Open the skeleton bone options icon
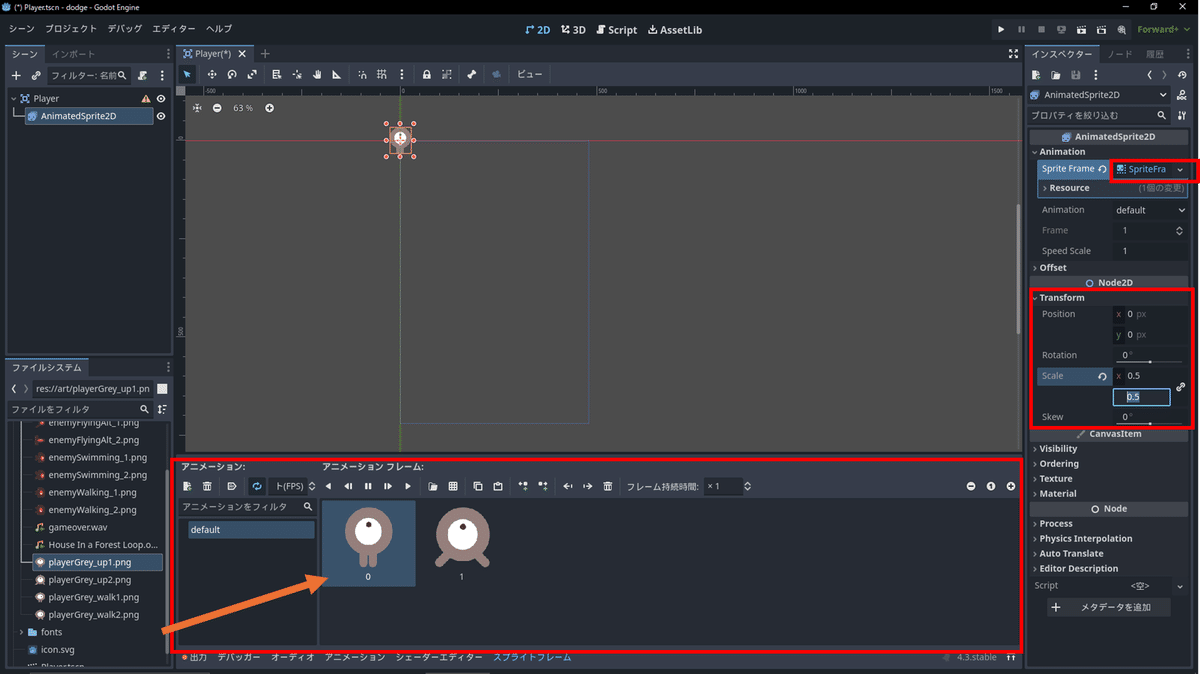 471,74
